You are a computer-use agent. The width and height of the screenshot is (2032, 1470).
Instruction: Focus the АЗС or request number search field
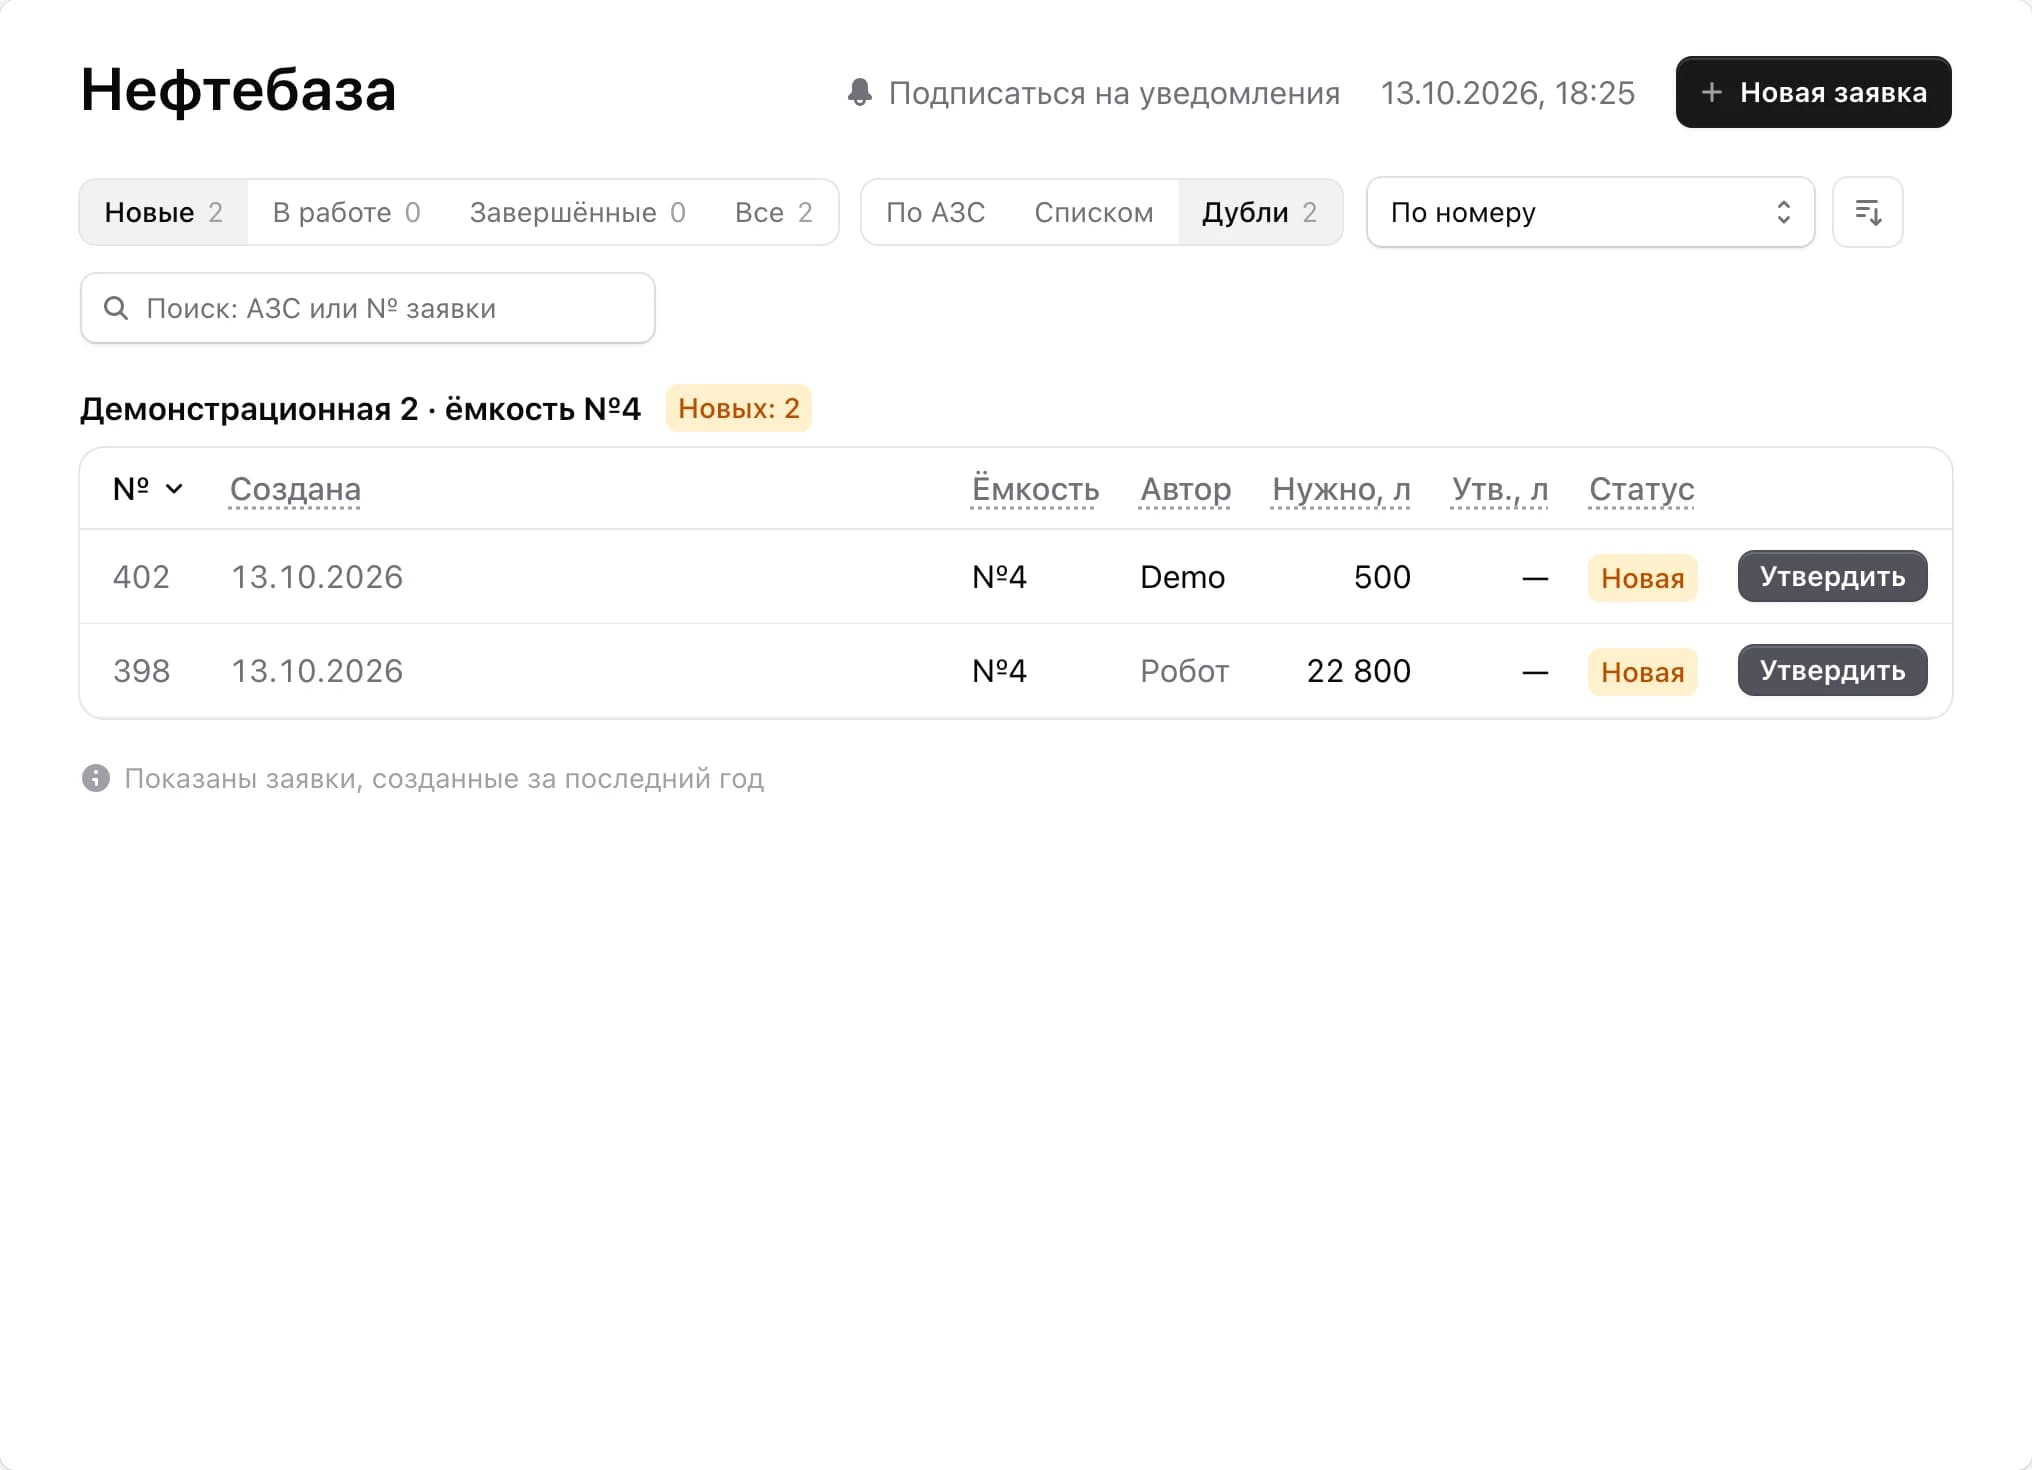[368, 308]
